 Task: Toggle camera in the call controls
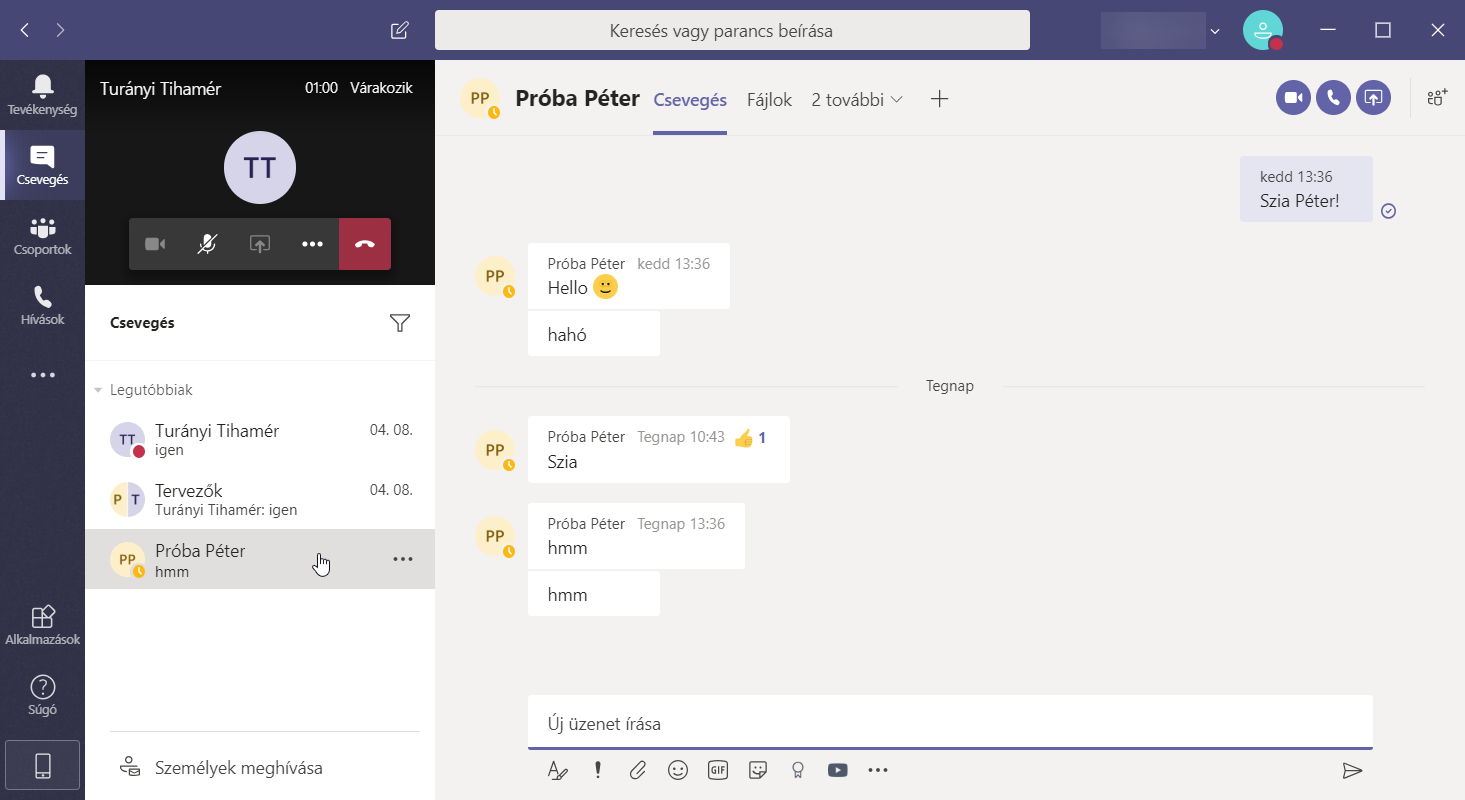tap(155, 244)
